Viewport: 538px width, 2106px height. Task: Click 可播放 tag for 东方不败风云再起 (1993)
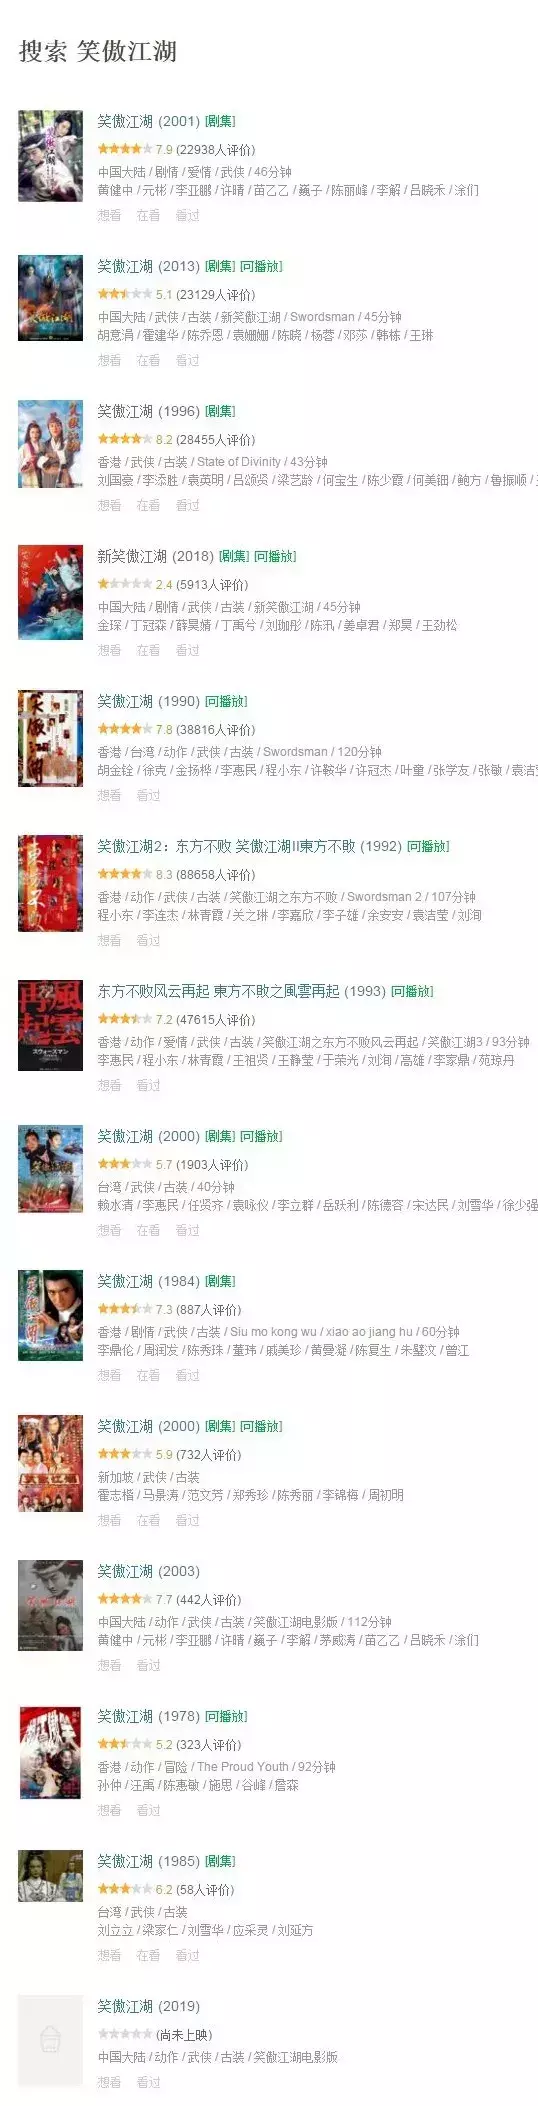click(412, 991)
